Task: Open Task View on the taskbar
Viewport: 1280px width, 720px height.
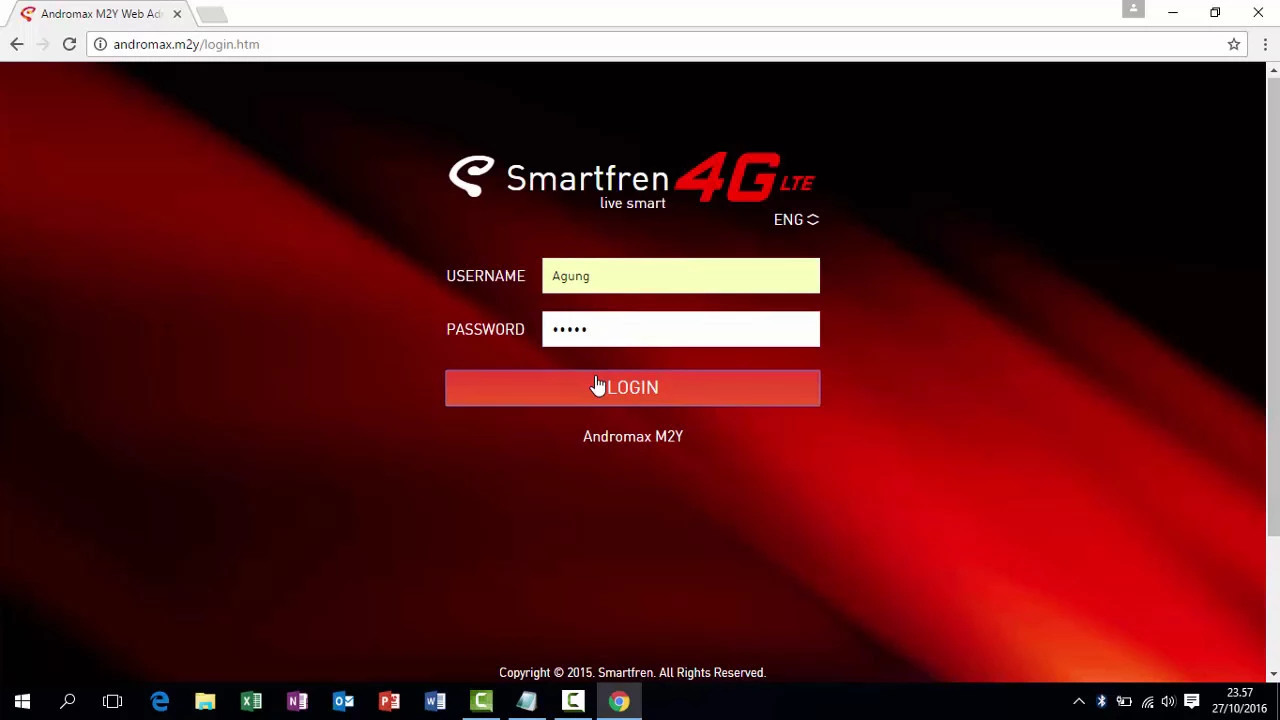Action: click(112, 702)
